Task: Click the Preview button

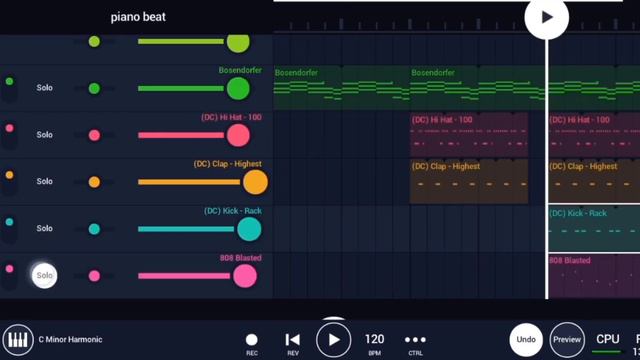Action: pyautogui.click(x=567, y=340)
